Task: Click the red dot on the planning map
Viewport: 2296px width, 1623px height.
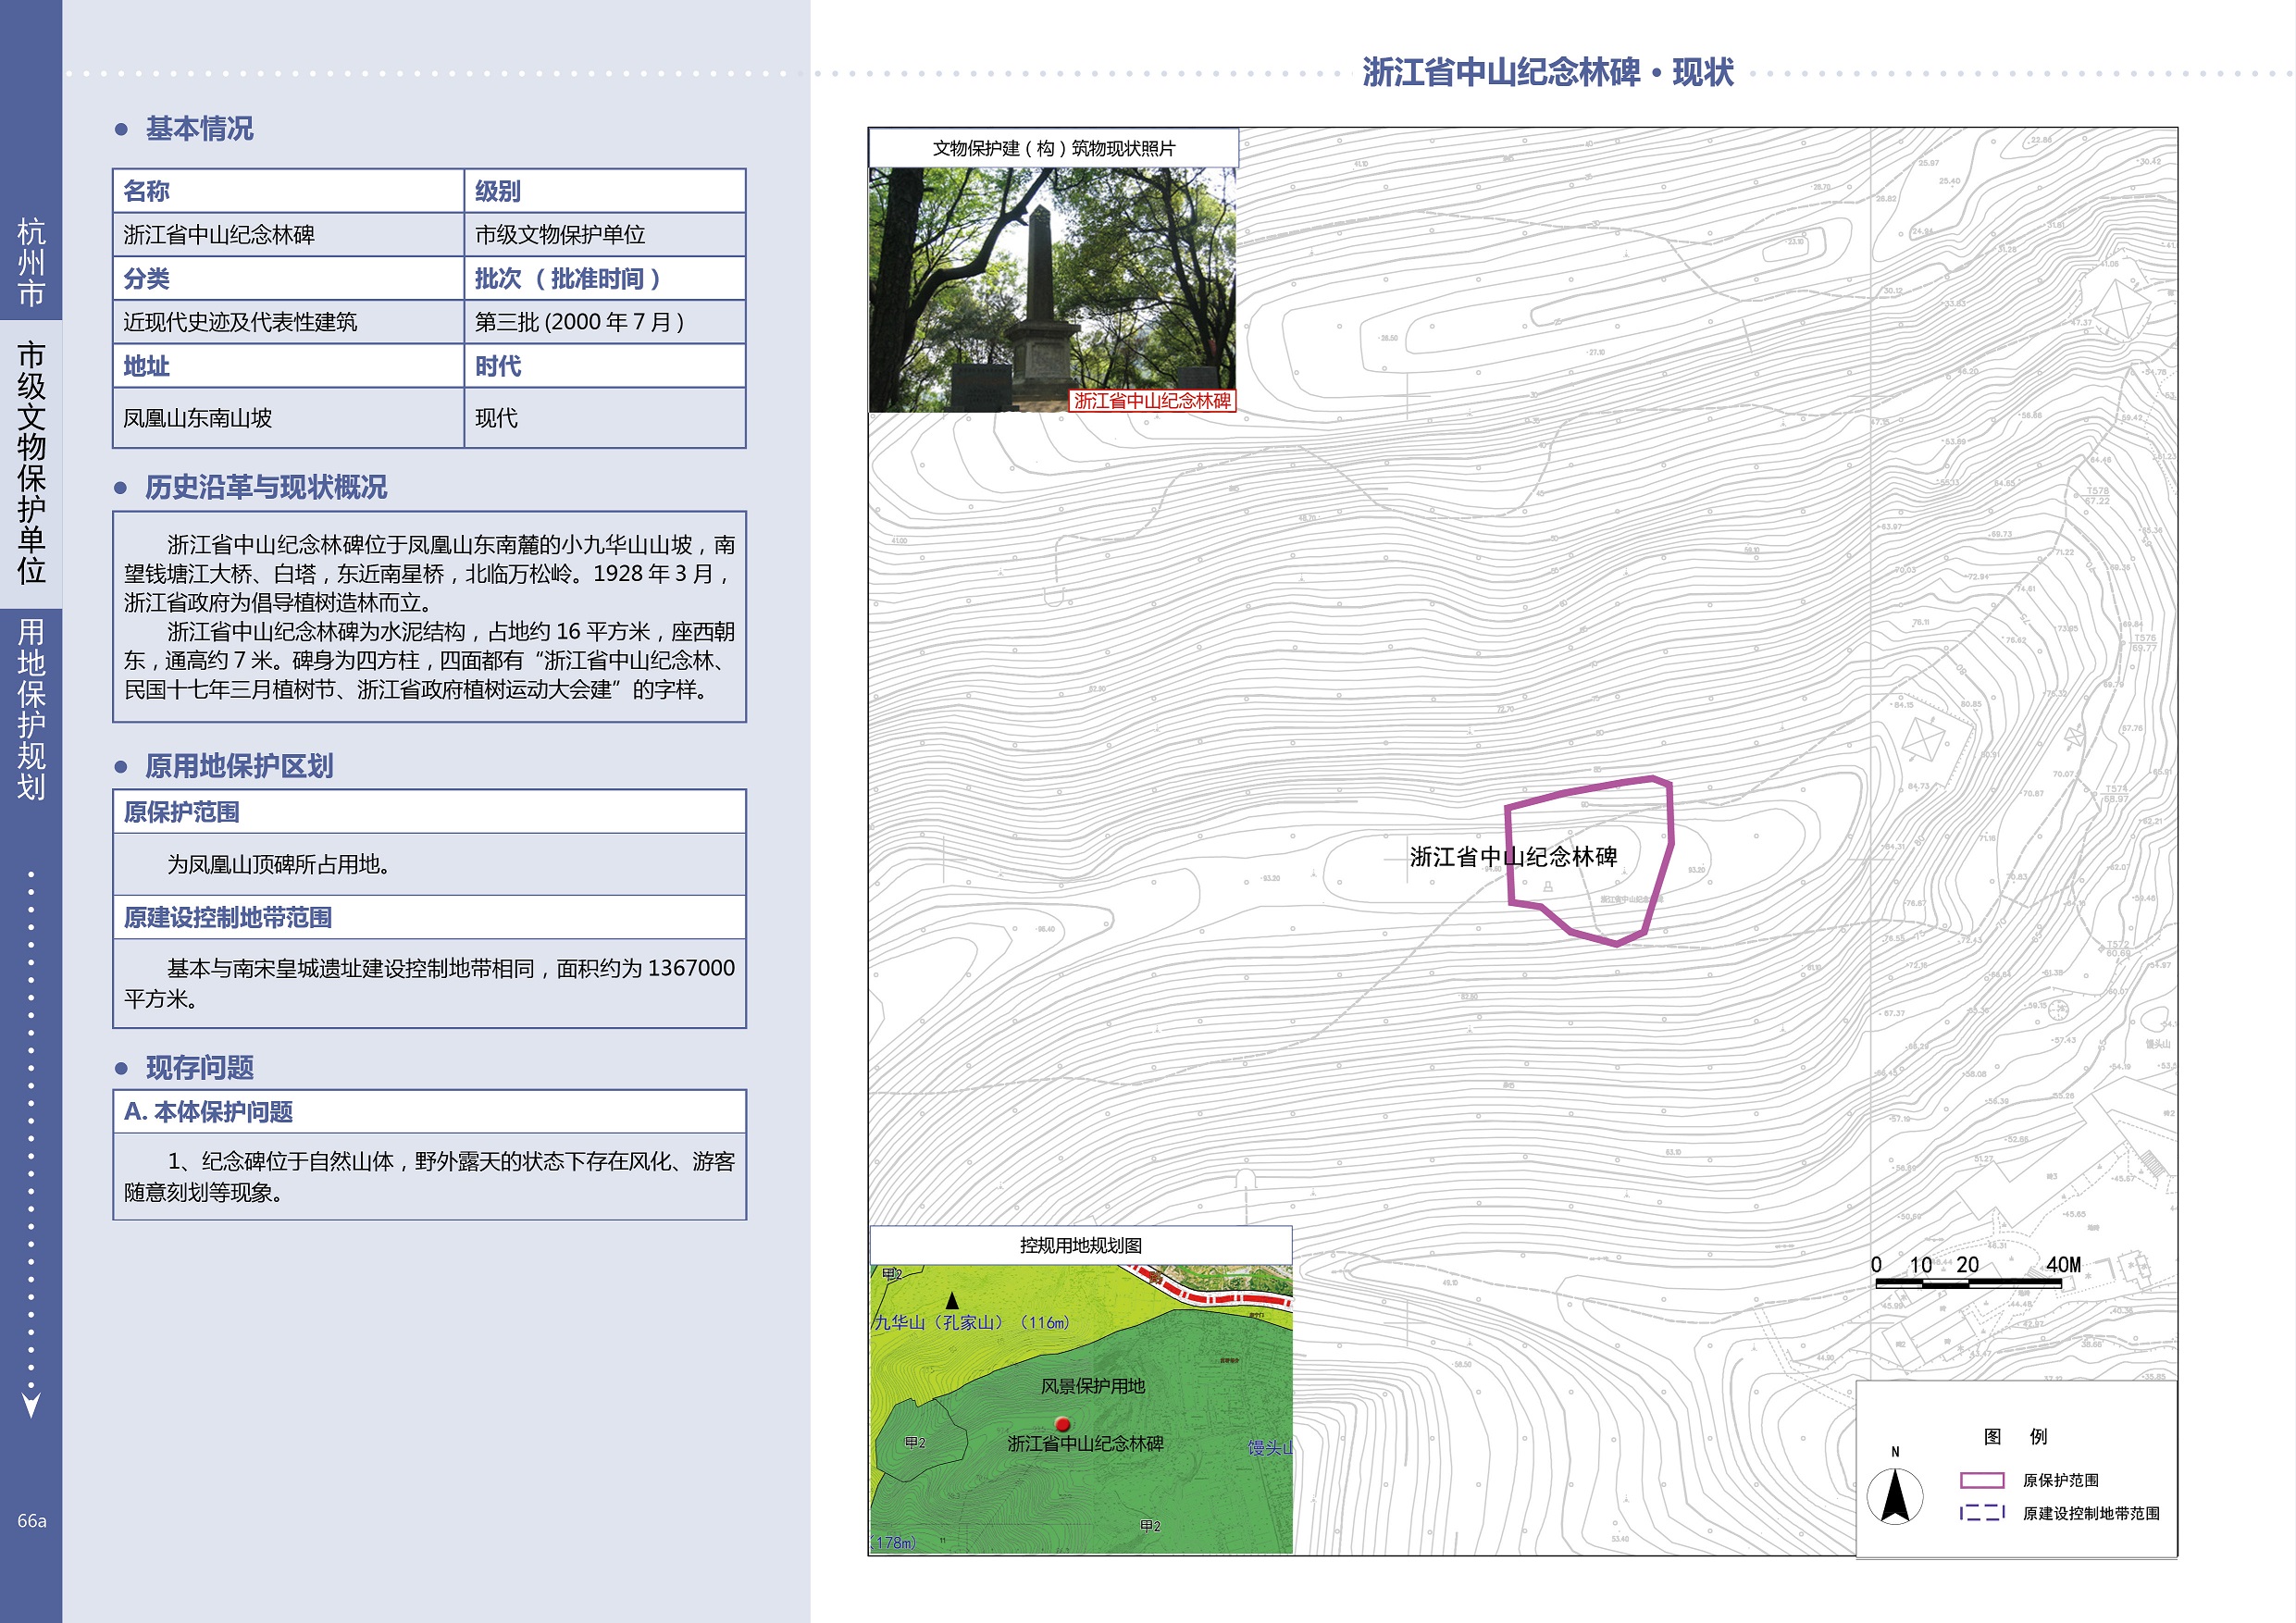Action: point(1063,1424)
